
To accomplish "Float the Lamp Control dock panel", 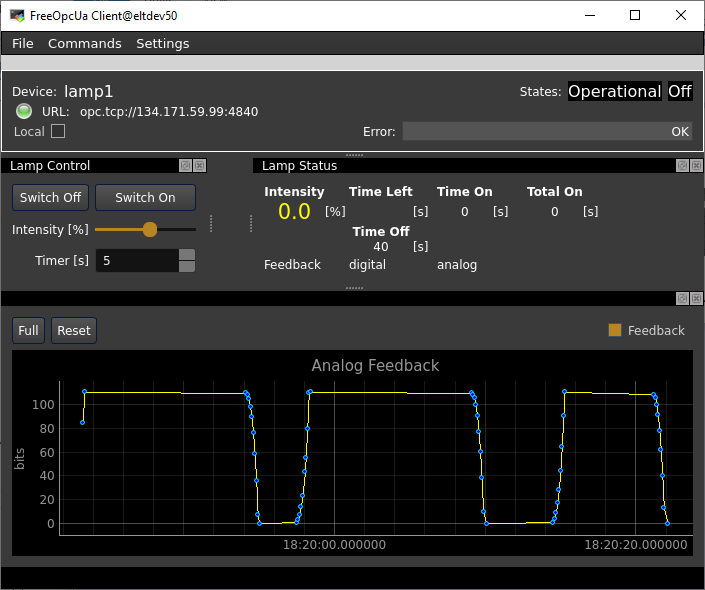I will click(x=186, y=166).
